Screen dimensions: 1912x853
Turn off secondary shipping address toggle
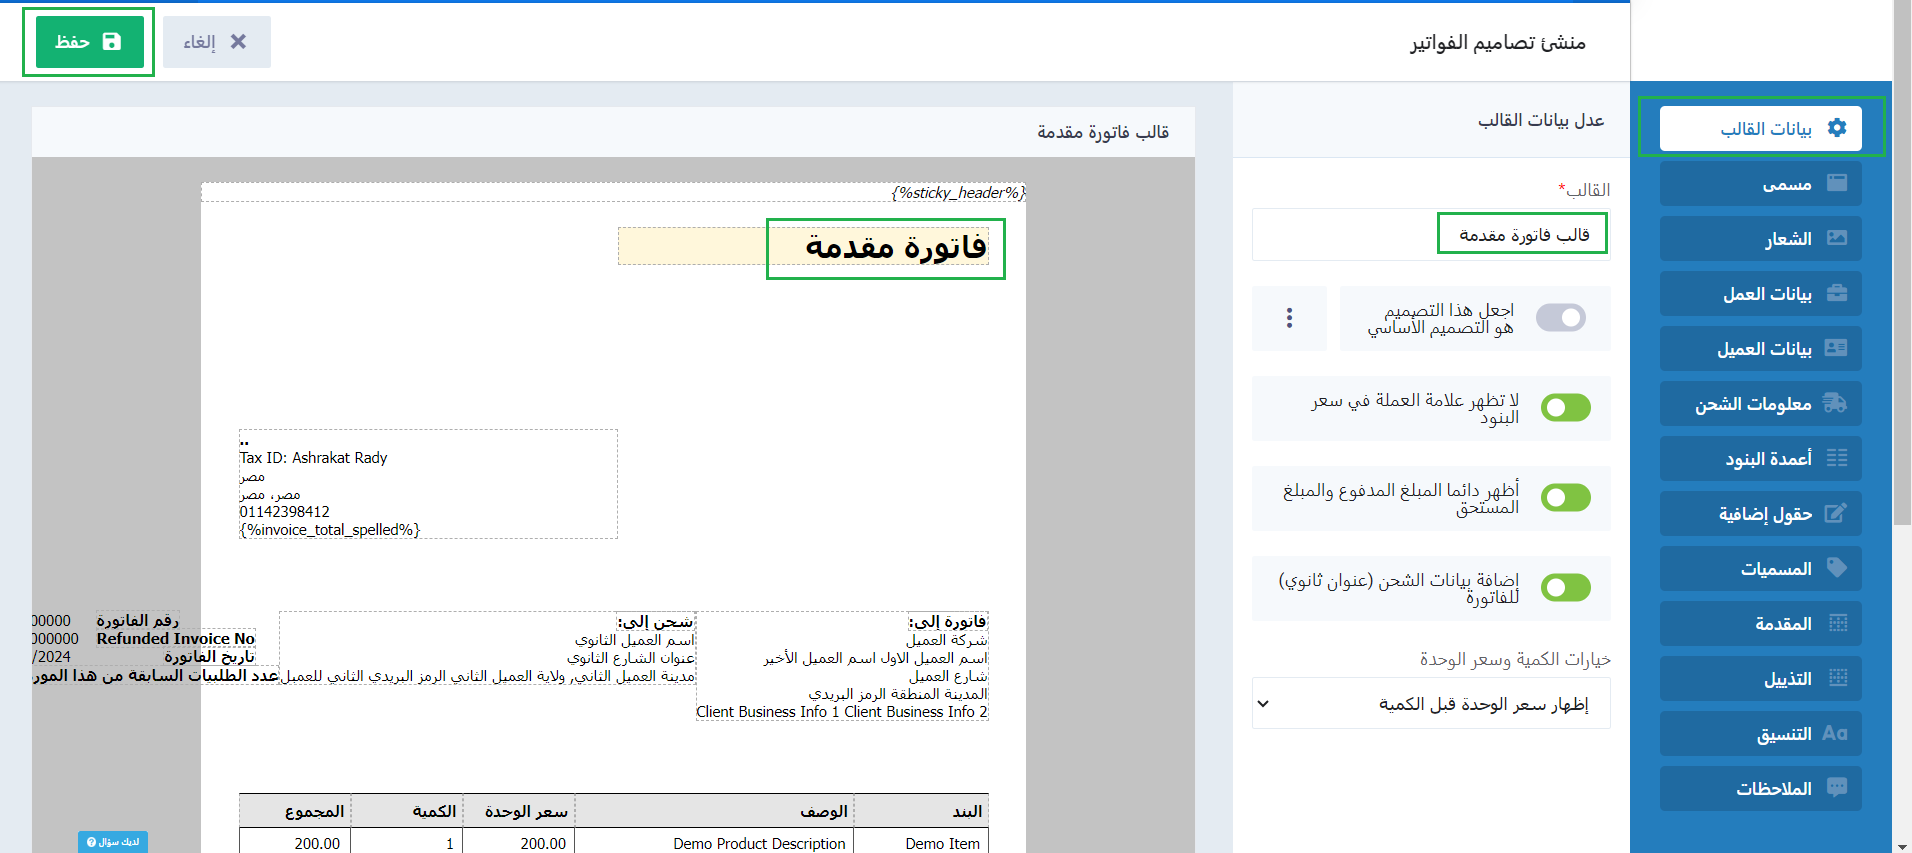tap(1565, 588)
